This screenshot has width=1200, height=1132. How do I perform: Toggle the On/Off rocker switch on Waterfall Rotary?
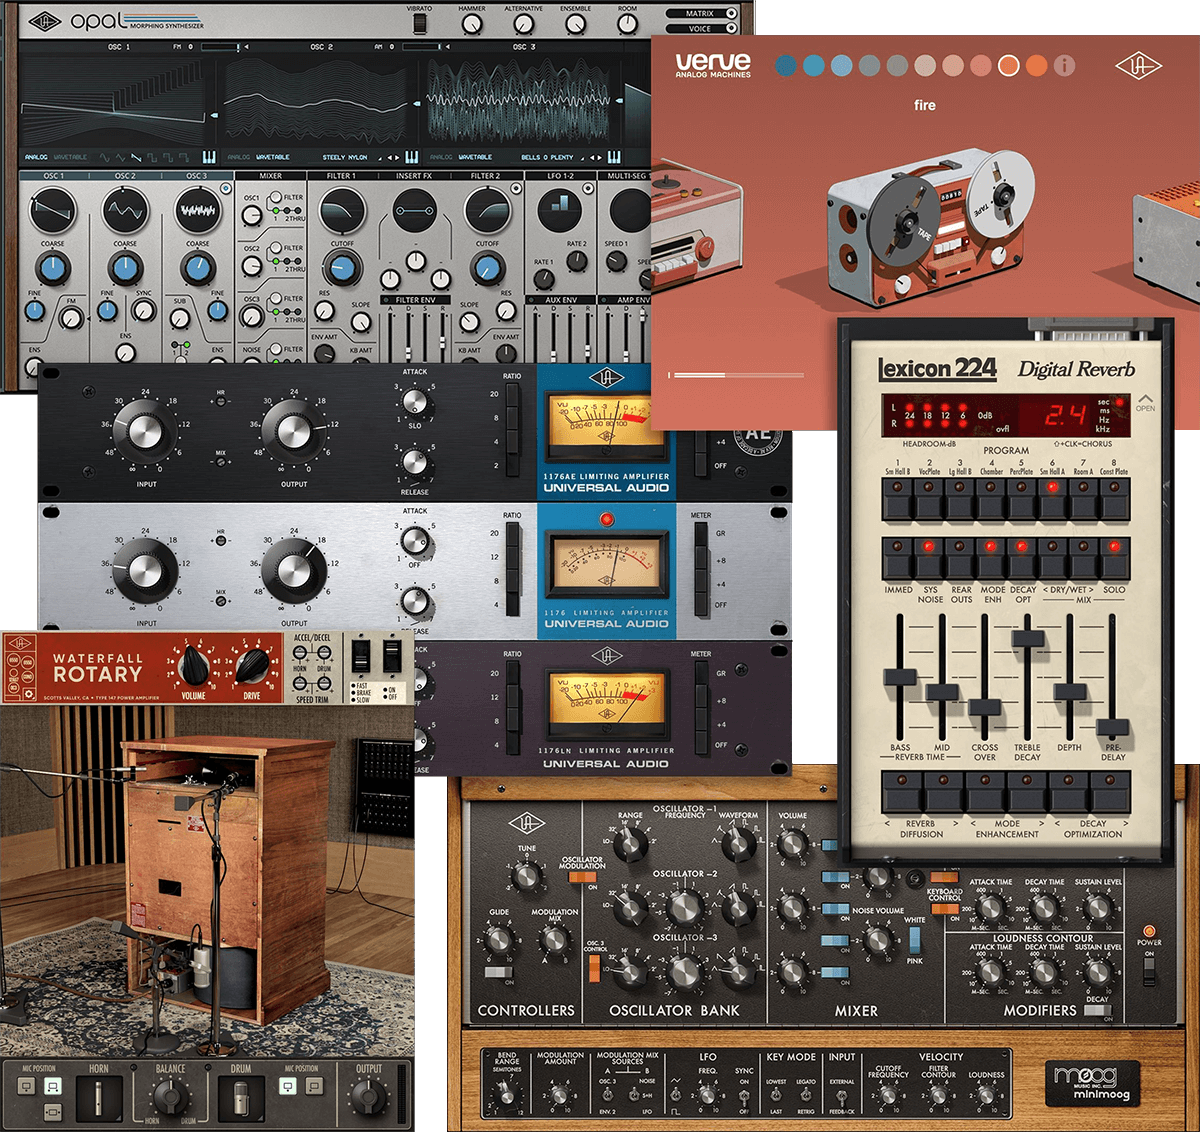click(392, 657)
